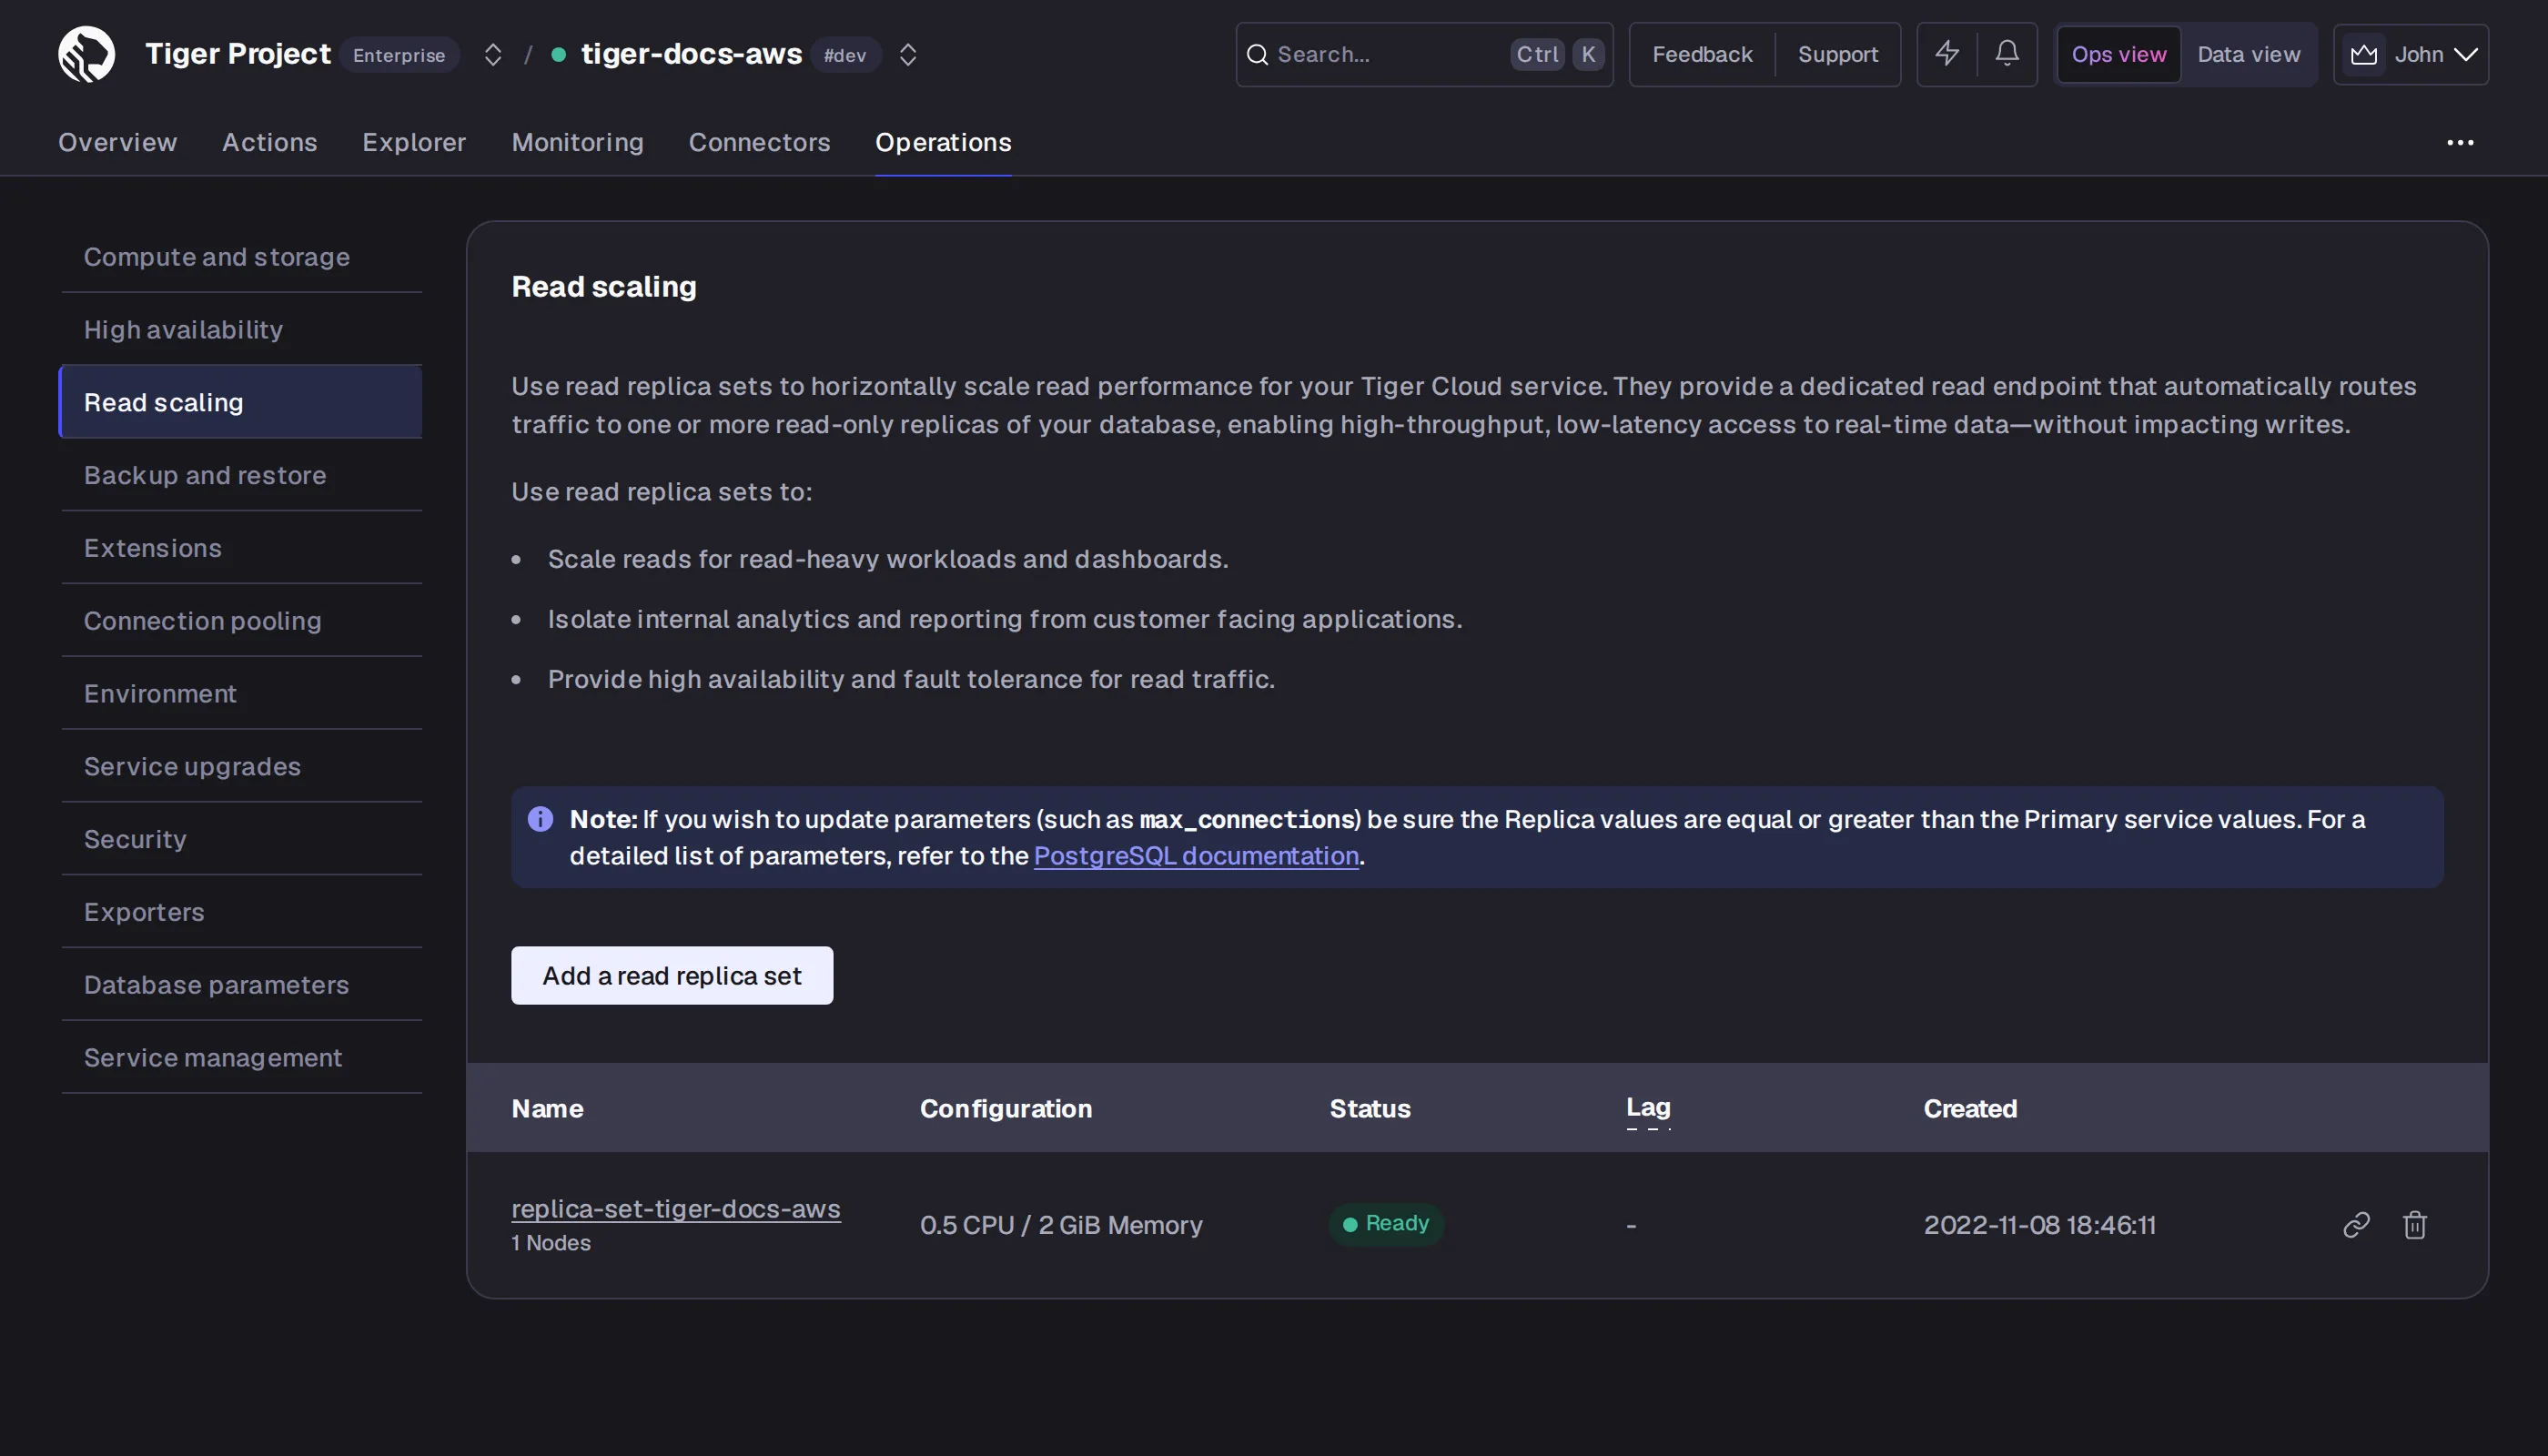Viewport: 2548px width, 1456px height.
Task: Select Service management in sidebar
Action: pyautogui.click(x=241, y=1057)
